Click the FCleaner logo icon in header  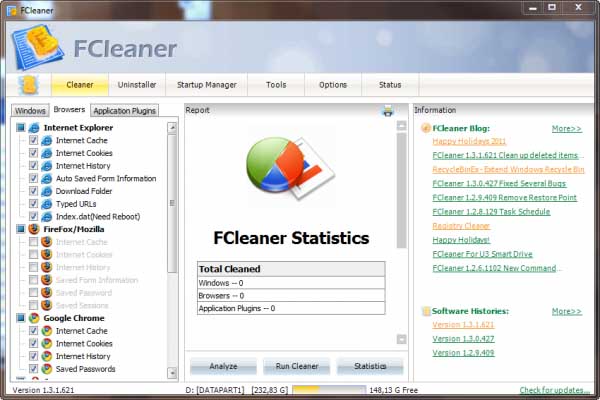click(x=38, y=48)
